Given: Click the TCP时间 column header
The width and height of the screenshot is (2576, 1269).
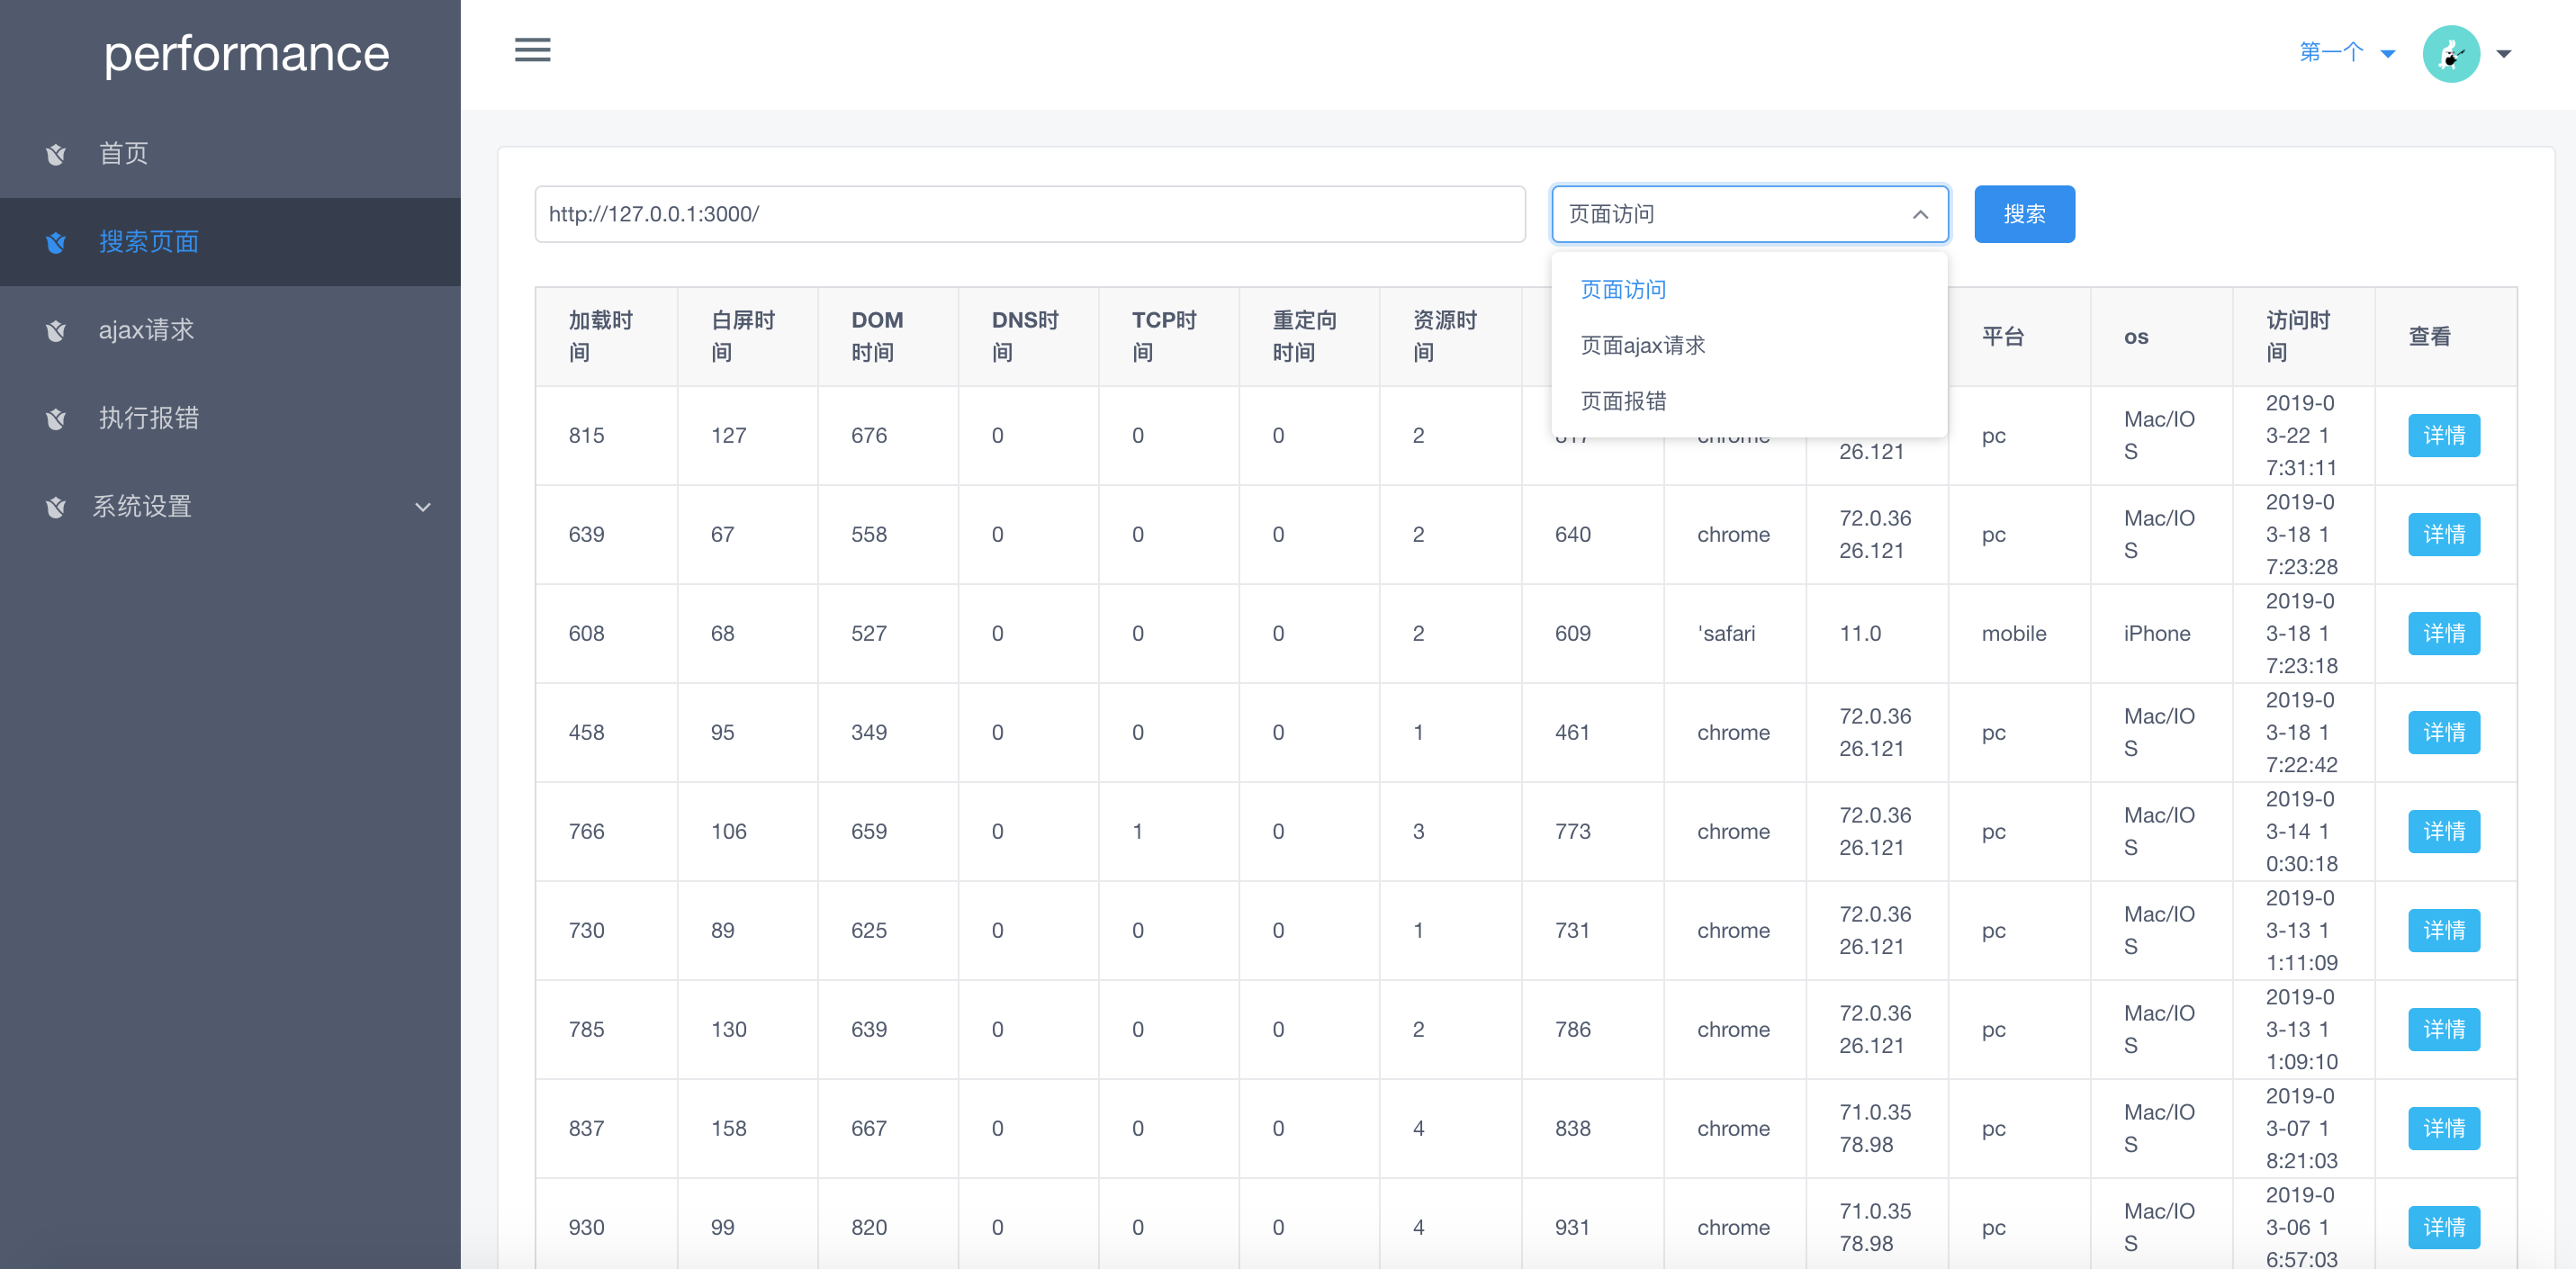Looking at the screenshot, I should pos(1168,337).
